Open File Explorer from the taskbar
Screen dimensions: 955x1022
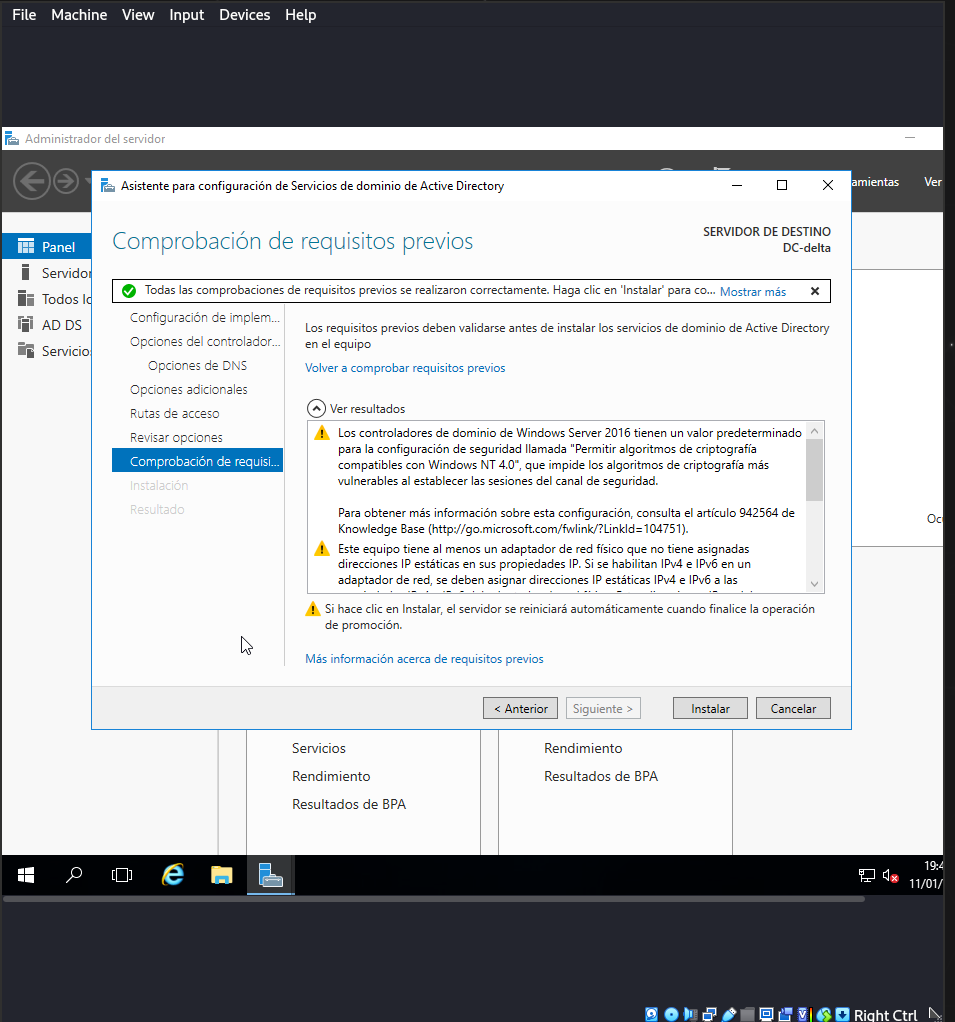[222, 875]
